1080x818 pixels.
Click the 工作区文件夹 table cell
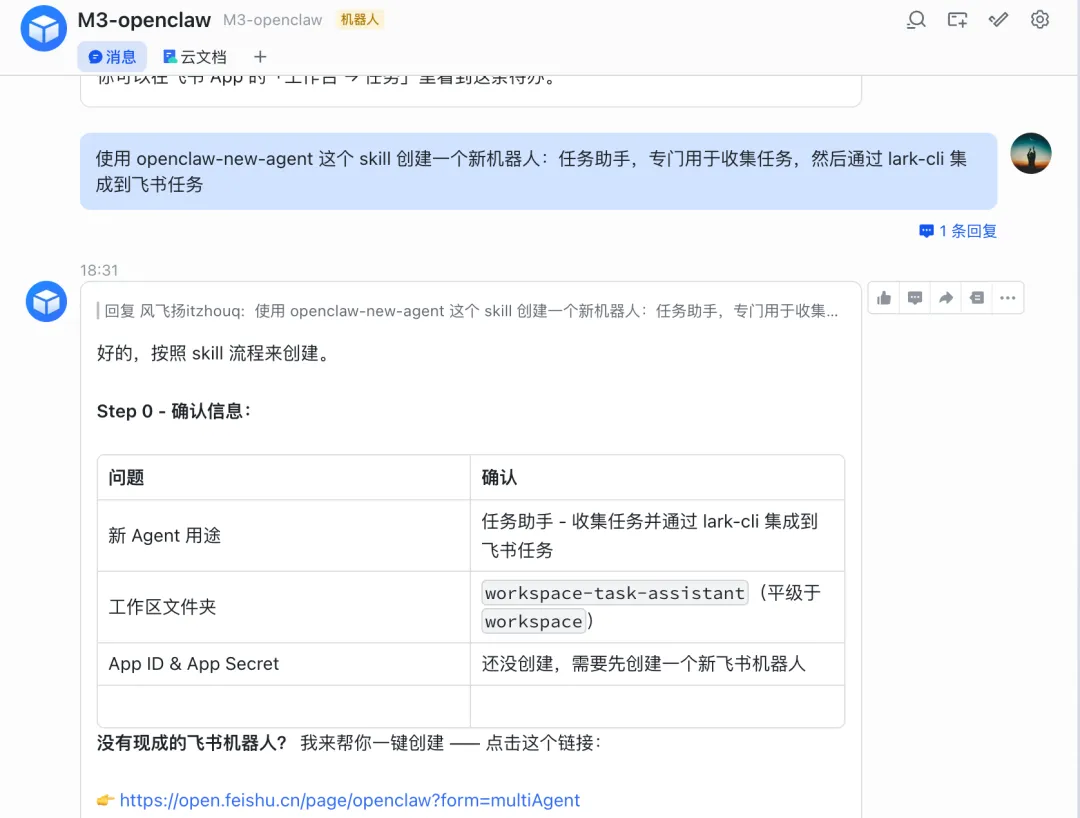pos(284,607)
